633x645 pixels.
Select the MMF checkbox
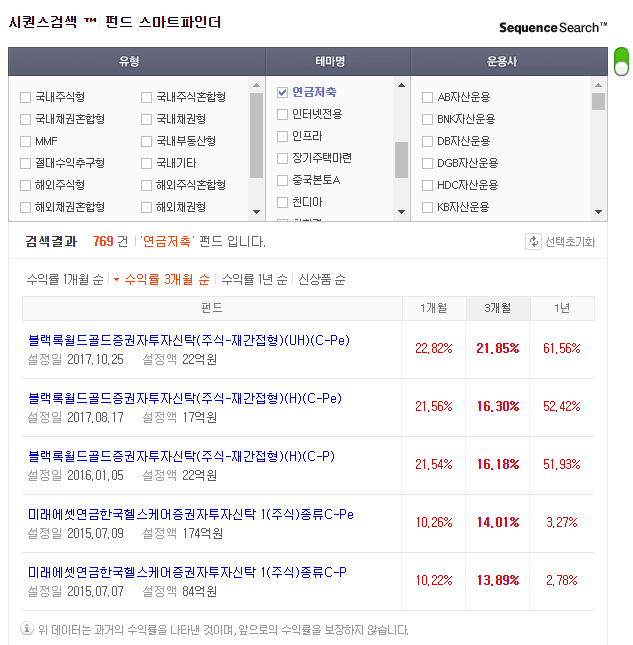pos(26,142)
